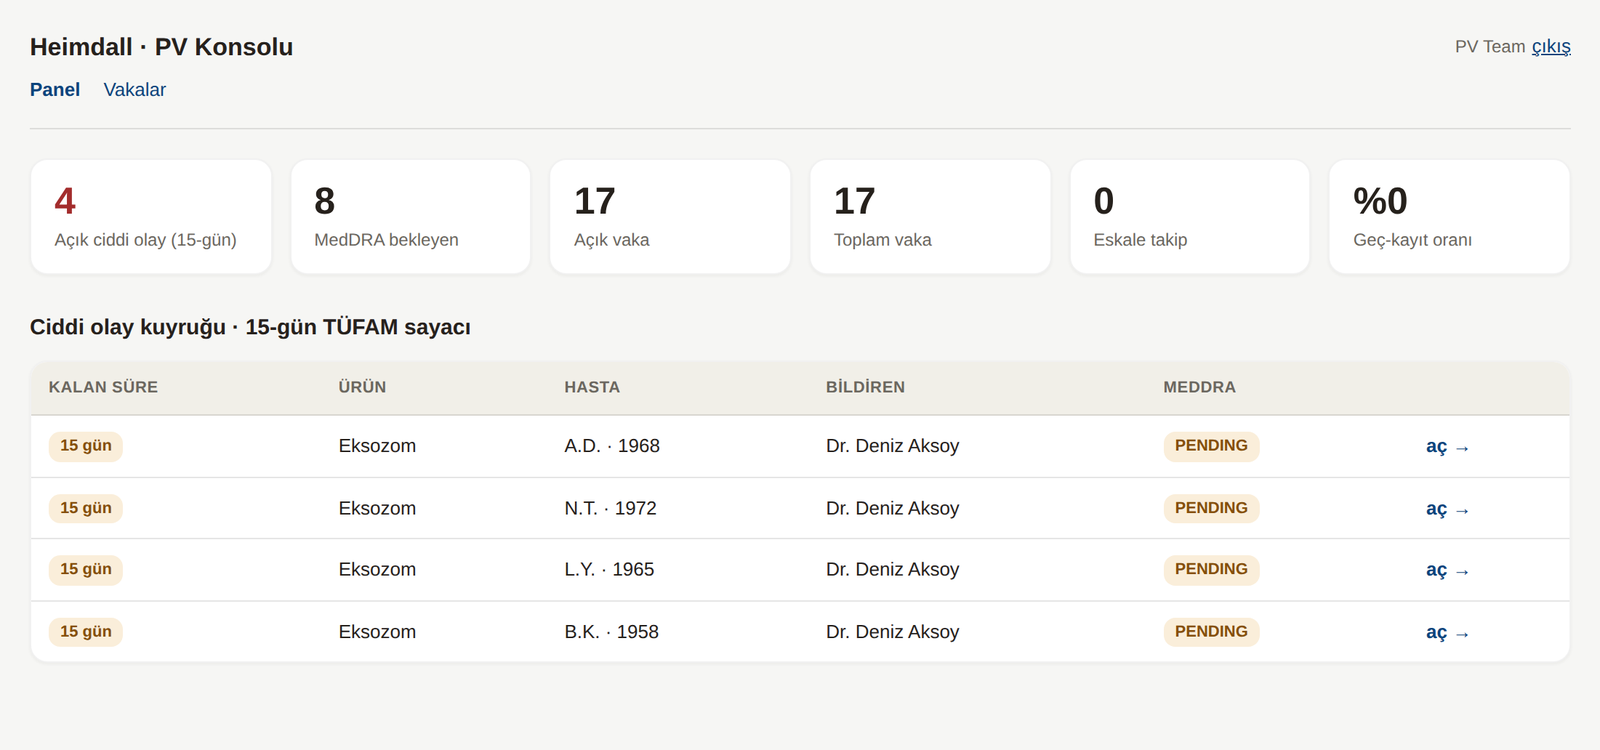Open the N.T. · 1972 case via aç
Viewport: 1600px width, 750px height.
(x=1447, y=509)
